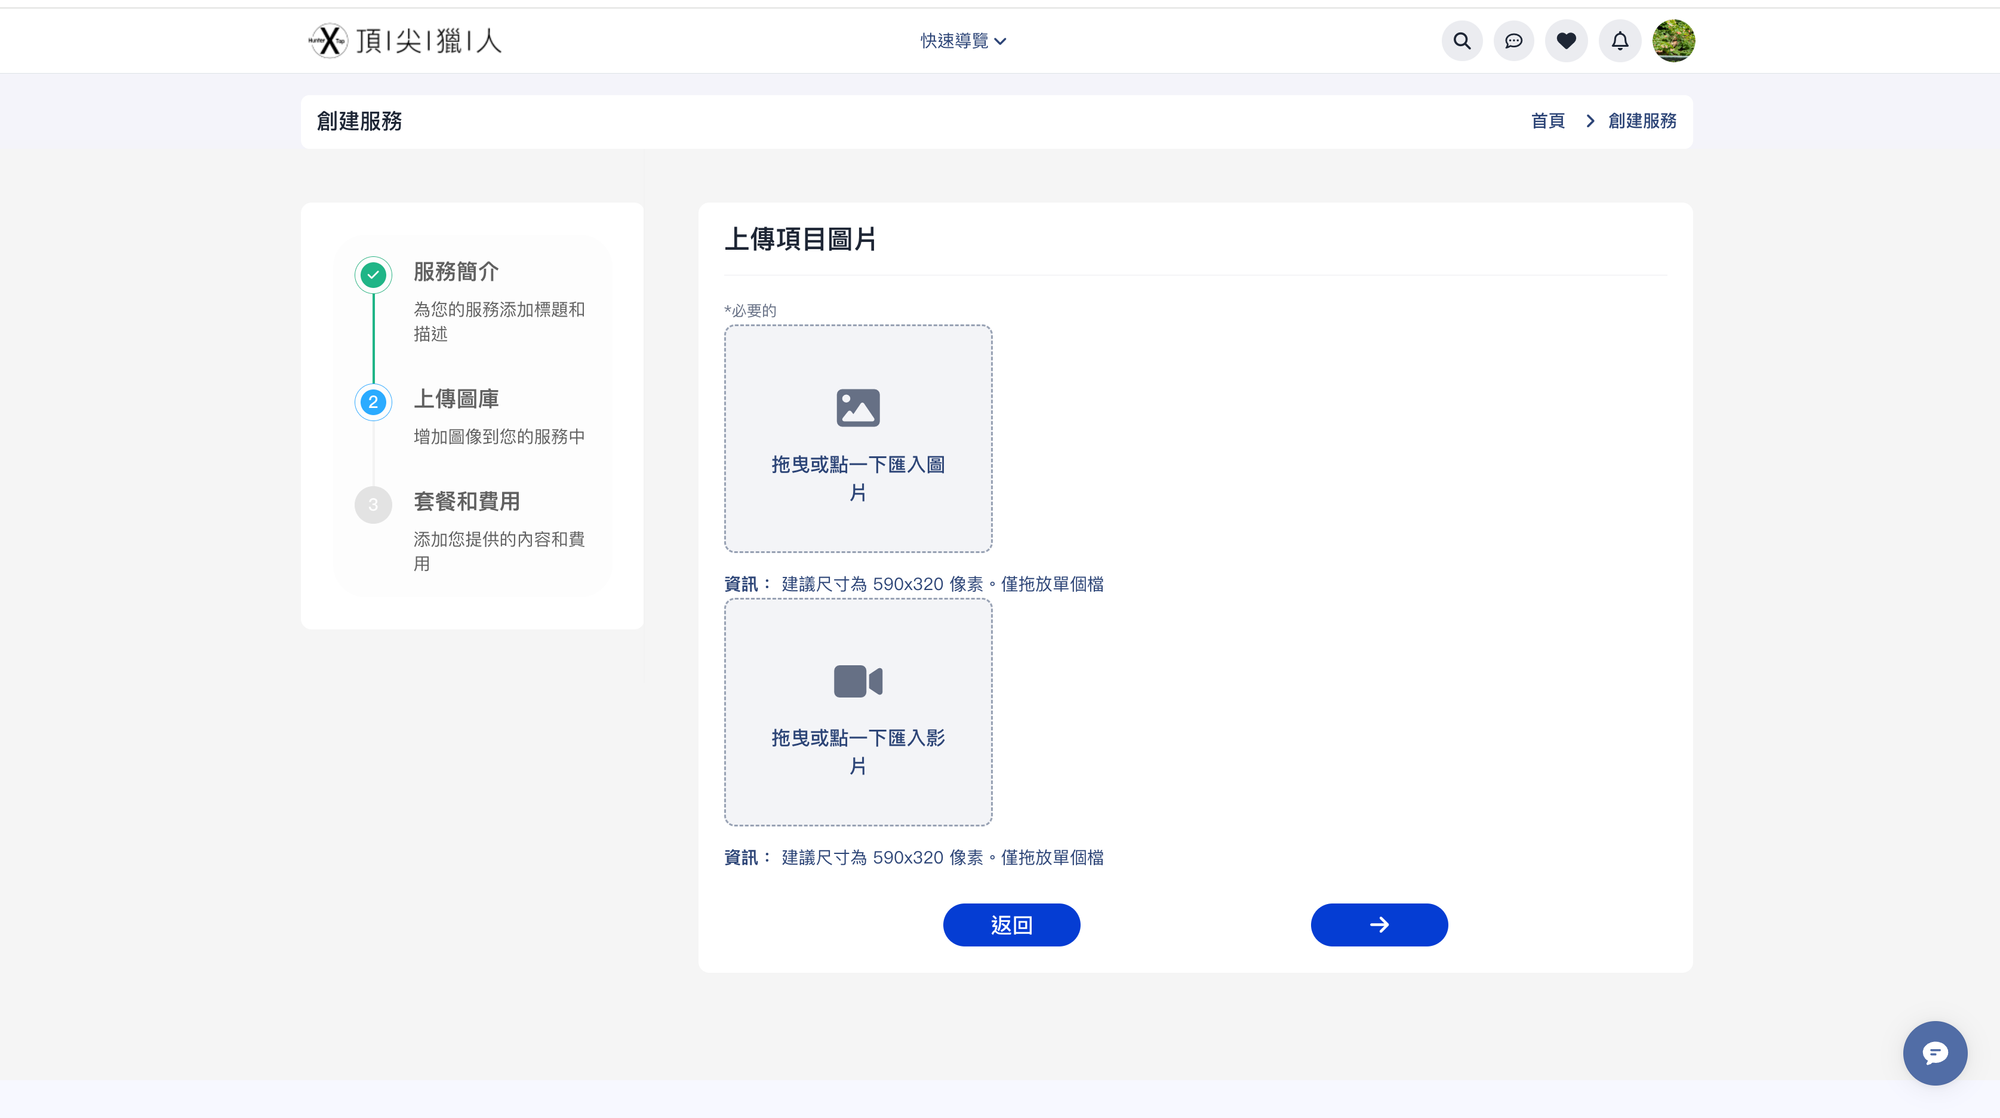The height and width of the screenshot is (1118, 2000).
Task: Click the 套餐和費用 step title
Action: click(x=467, y=502)
